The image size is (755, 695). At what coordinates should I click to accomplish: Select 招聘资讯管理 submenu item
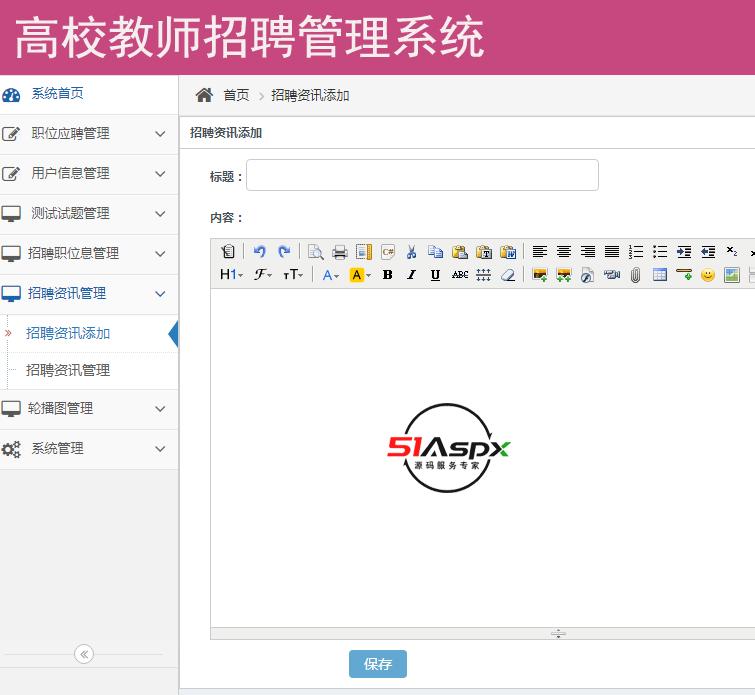click(67, 370)
